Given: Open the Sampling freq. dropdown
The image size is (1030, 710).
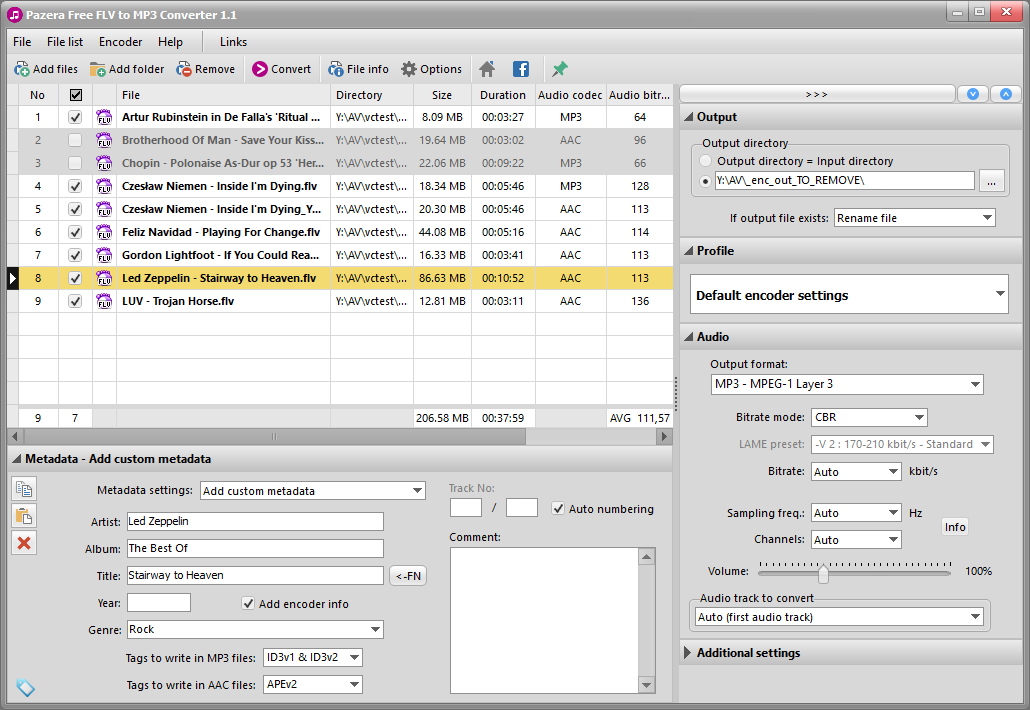Looking at the screenshot, I should 856,513.
